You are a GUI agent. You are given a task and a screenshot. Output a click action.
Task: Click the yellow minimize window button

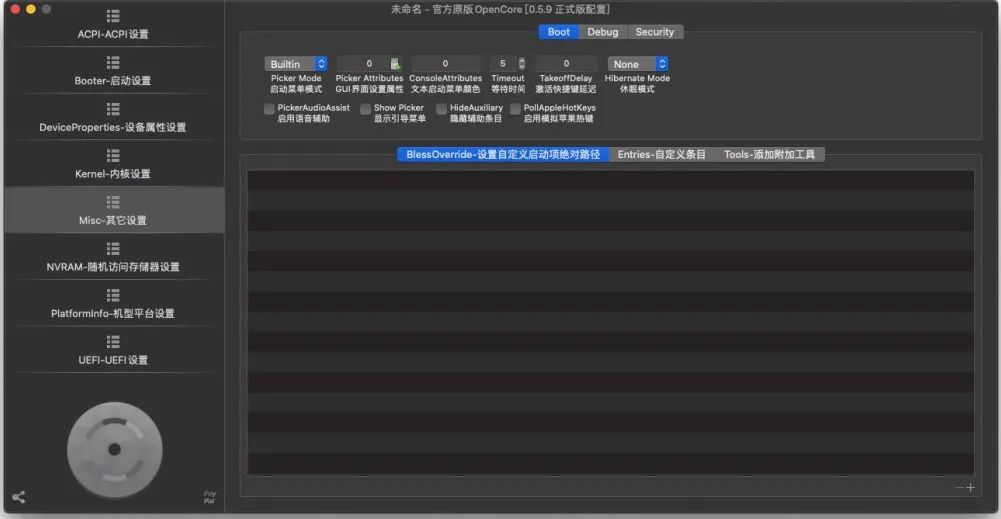click(31, 10)
